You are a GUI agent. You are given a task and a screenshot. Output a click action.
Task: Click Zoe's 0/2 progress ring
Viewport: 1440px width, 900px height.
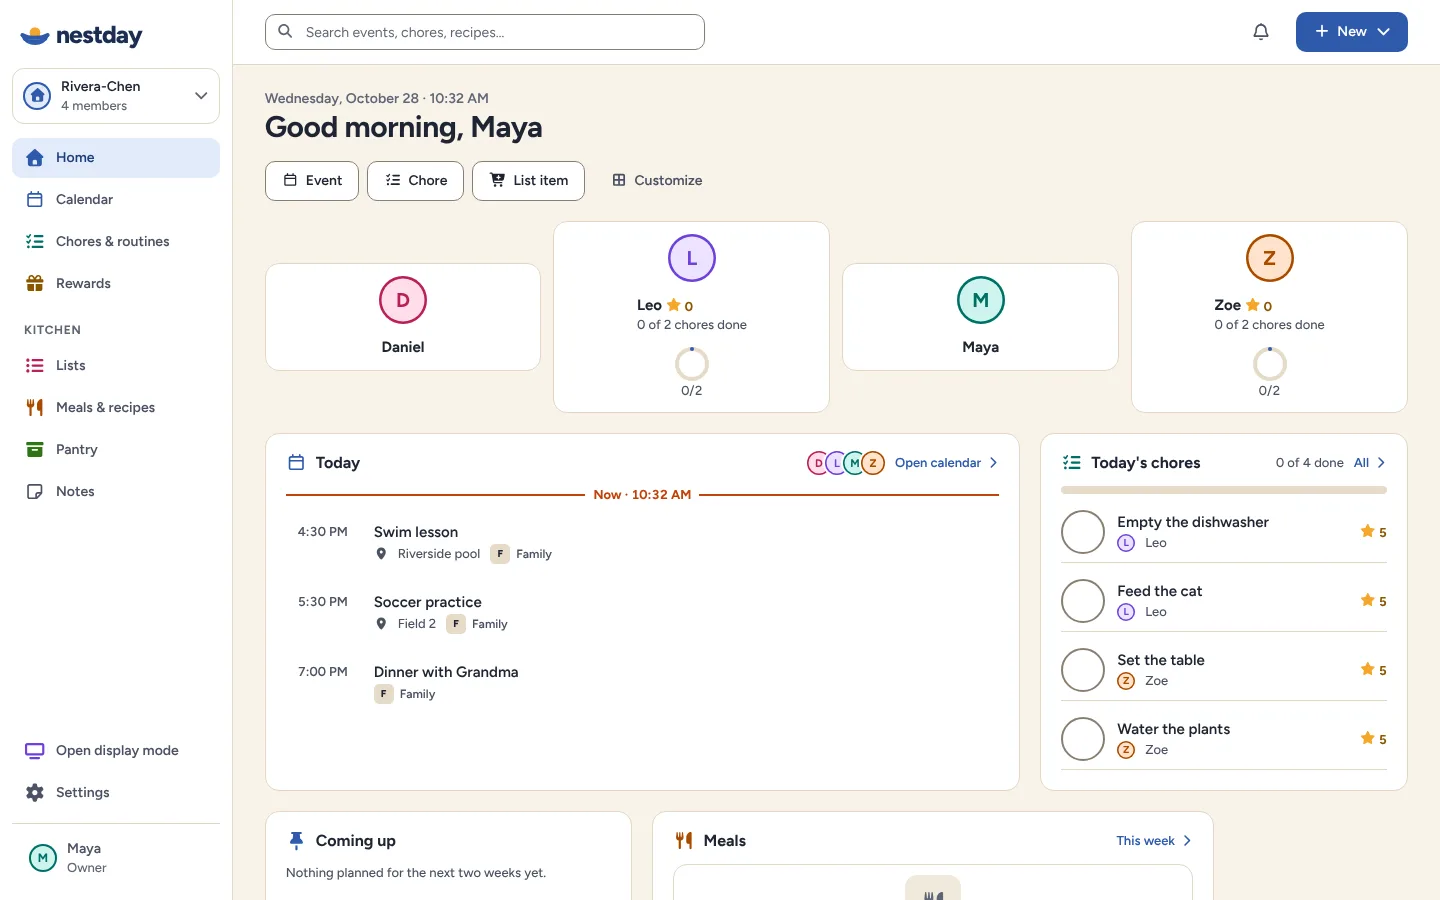1270,364
